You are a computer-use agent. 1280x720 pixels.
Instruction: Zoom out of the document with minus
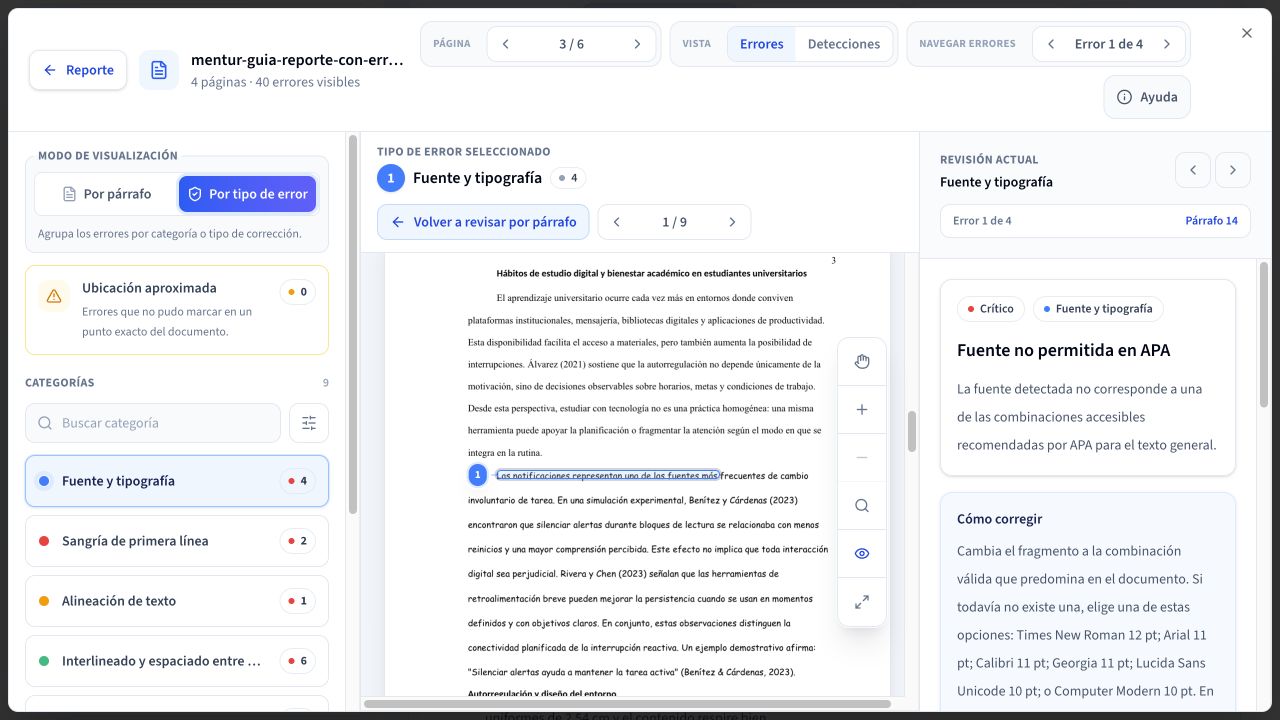(862, 458)
